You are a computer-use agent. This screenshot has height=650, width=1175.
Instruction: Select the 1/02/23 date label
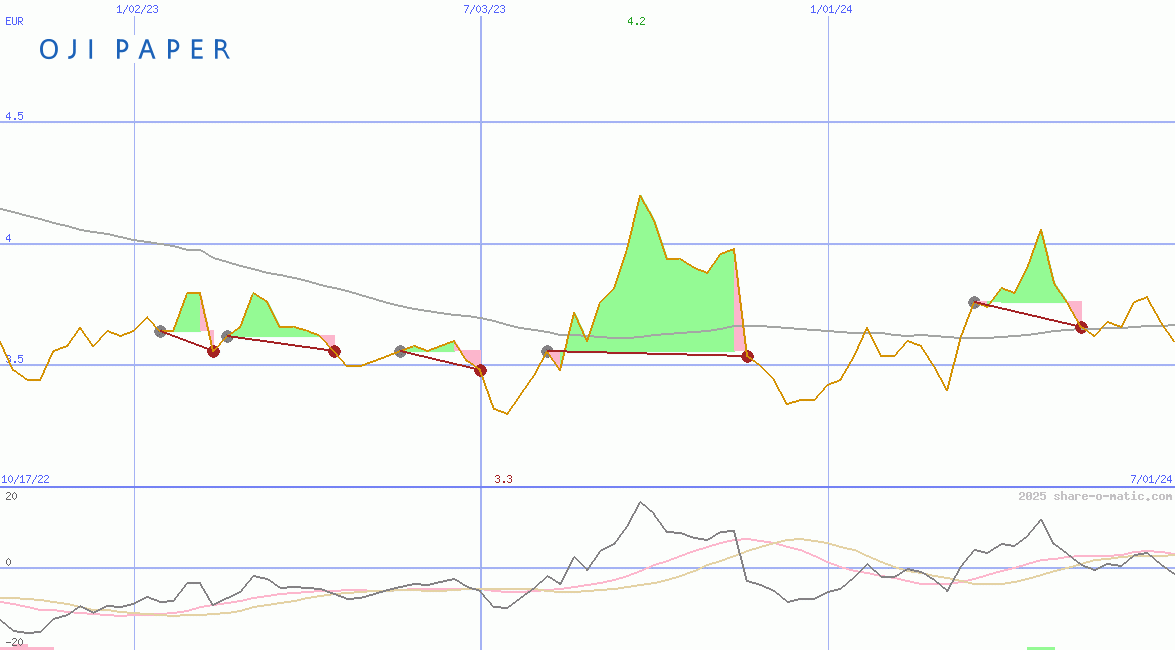point(137,9)
